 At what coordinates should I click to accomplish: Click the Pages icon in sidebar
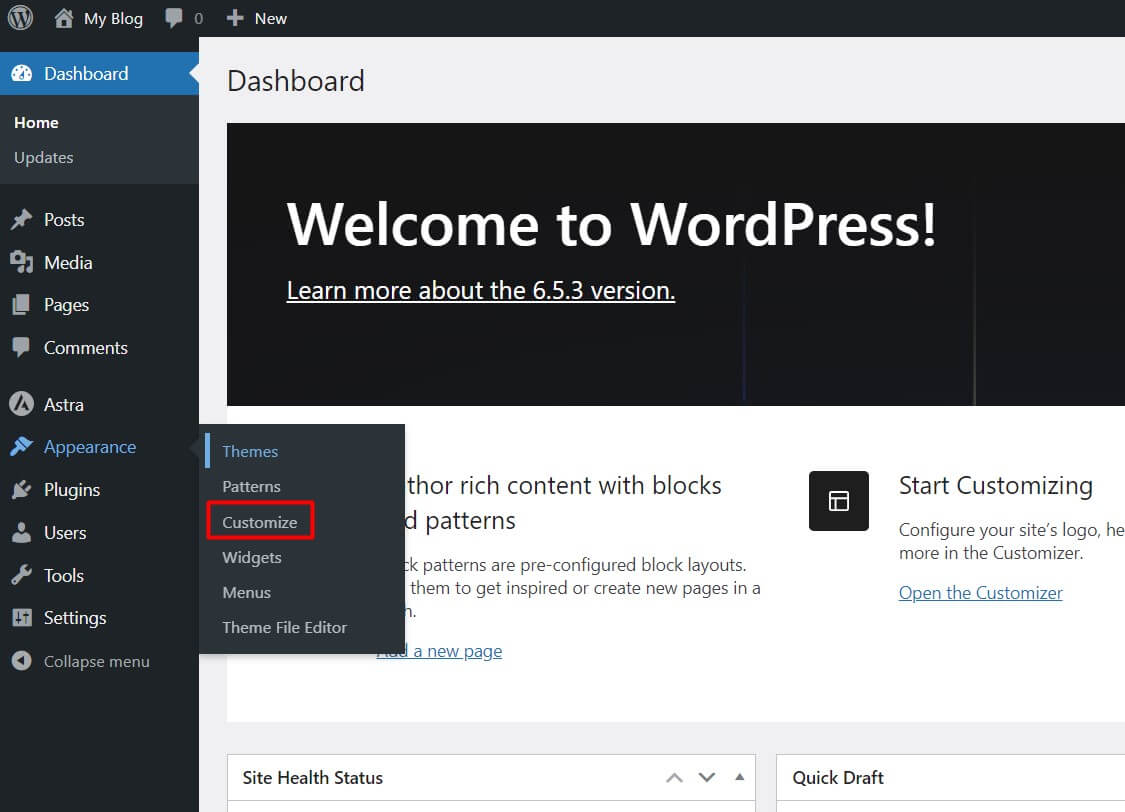(x=22, y=305)
